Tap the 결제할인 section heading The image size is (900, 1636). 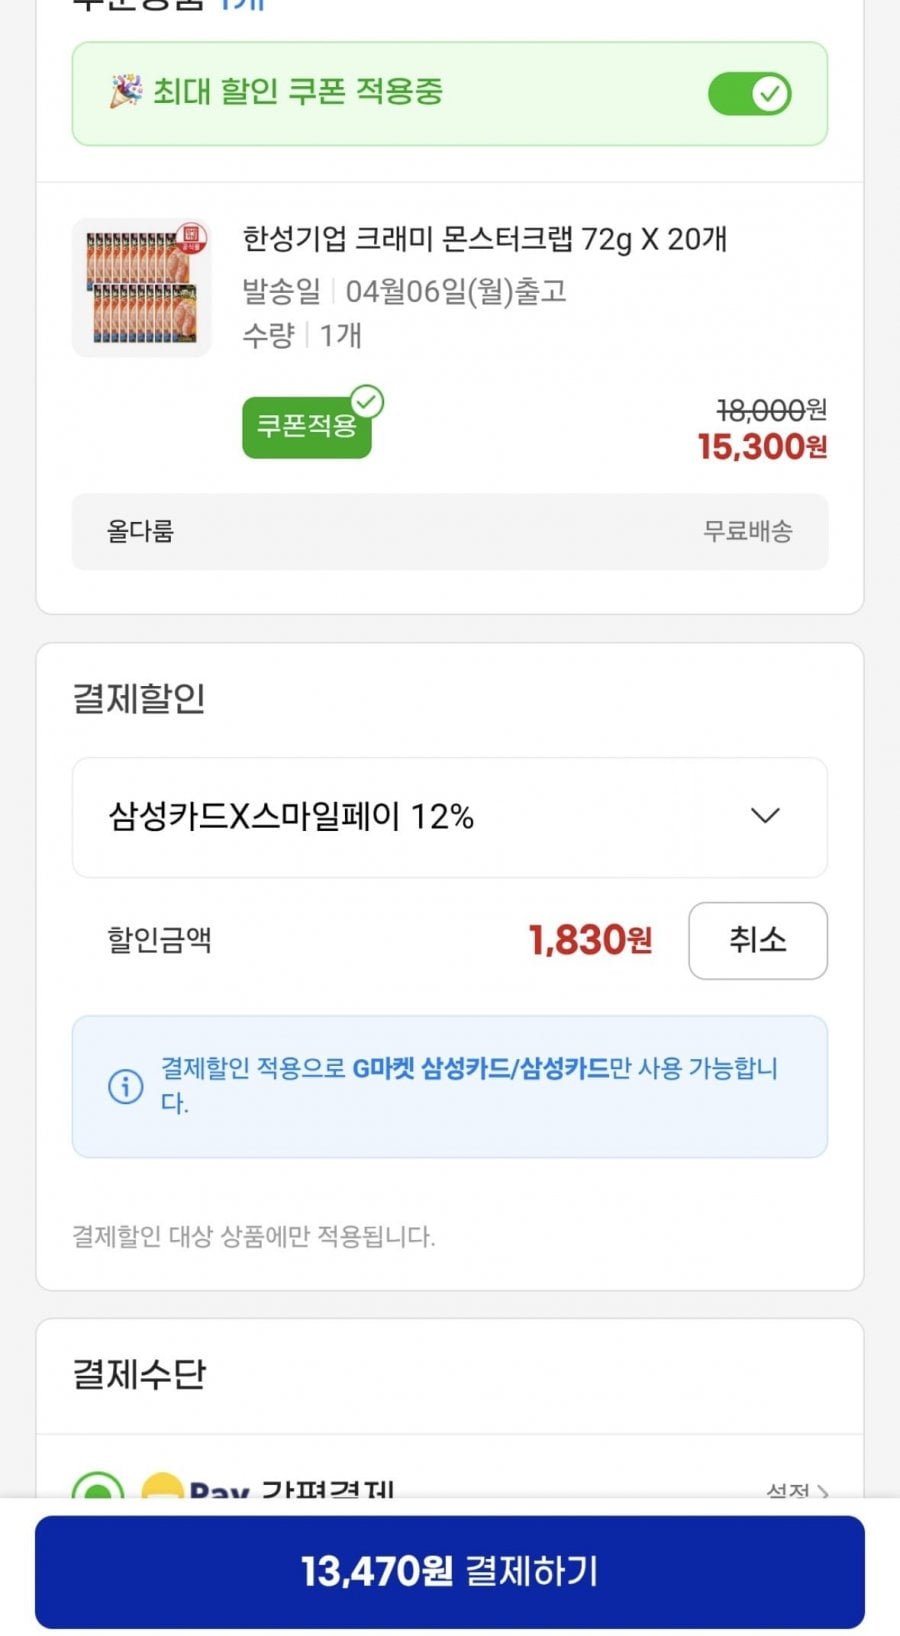tap(139, 698)
